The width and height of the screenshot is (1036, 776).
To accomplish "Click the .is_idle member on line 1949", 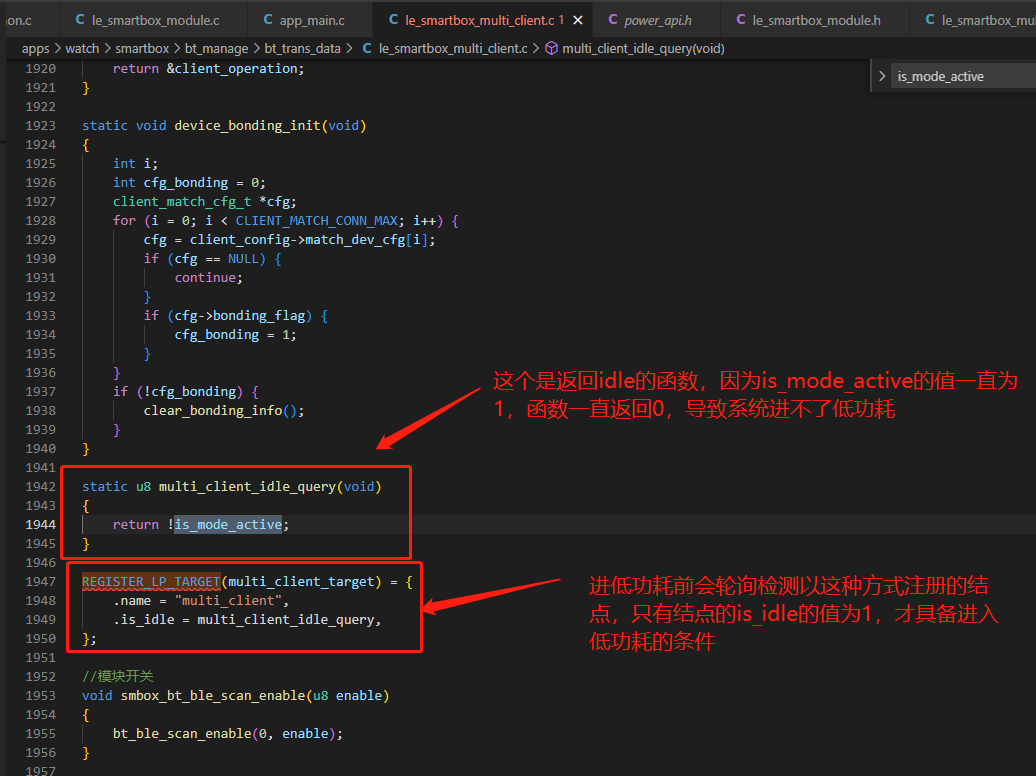I will 143,619.
